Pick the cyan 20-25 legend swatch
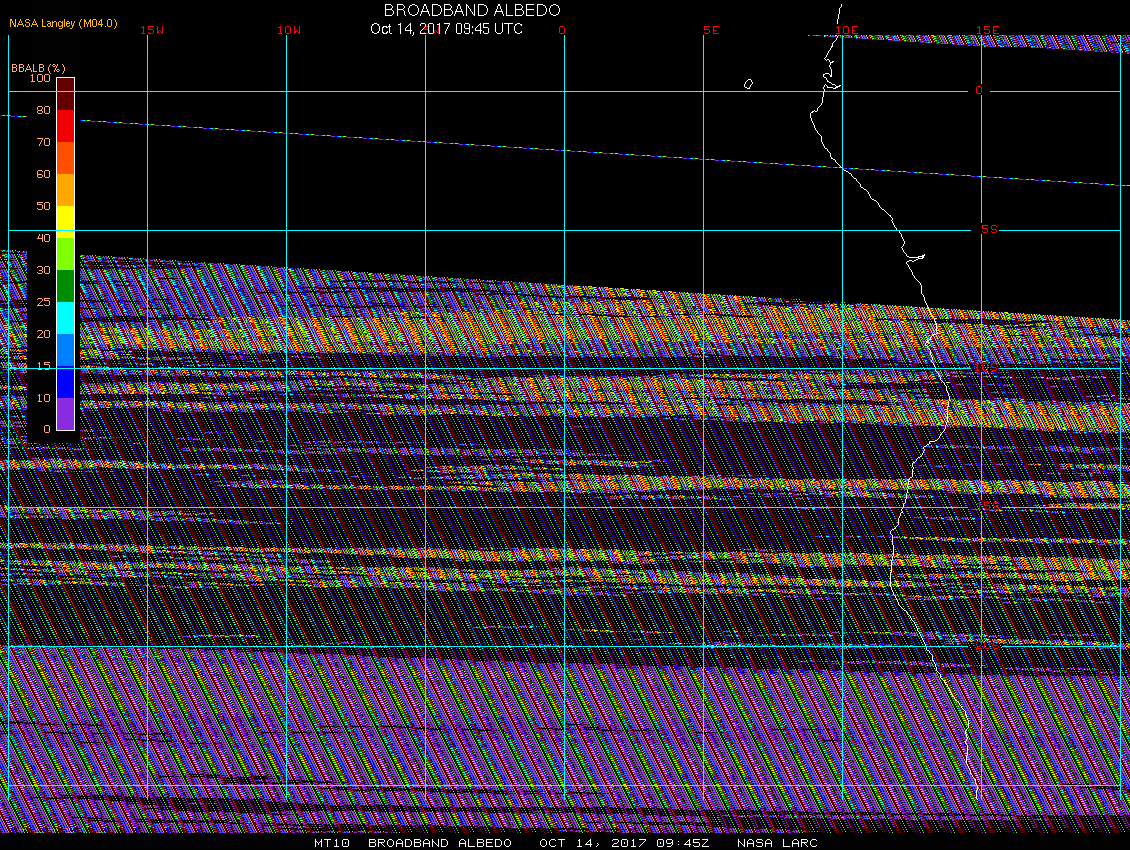The height and width of the screenshot is (850, 1130). coord(66,318)
